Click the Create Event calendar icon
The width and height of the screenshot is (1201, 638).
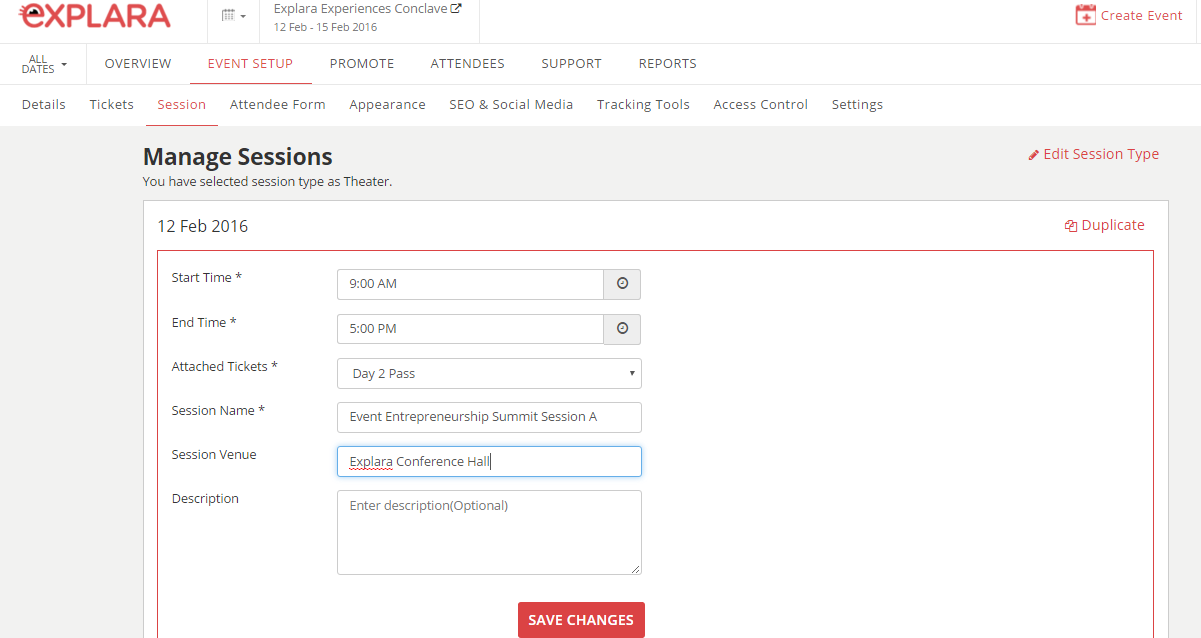tap(1085, 15)
